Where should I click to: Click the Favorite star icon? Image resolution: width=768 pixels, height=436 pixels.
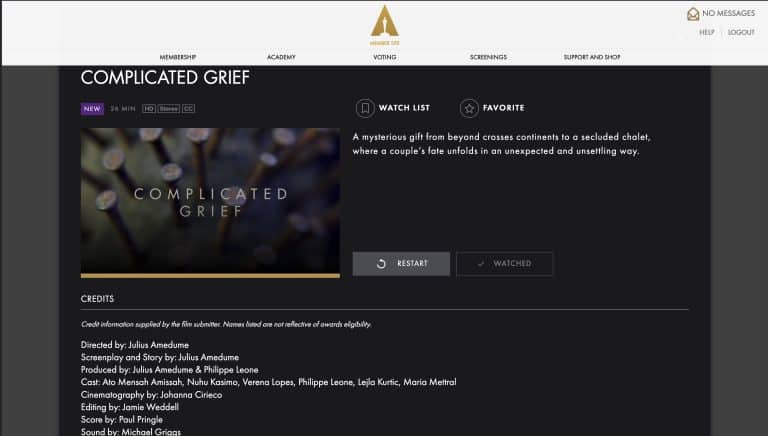pos(469,108)
